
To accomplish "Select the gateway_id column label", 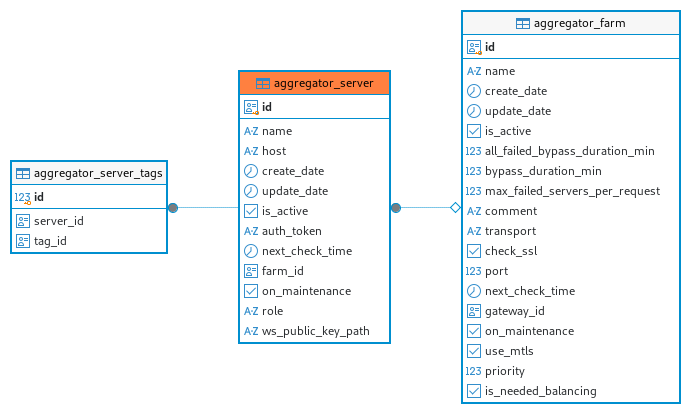I will tap(515, 311).
